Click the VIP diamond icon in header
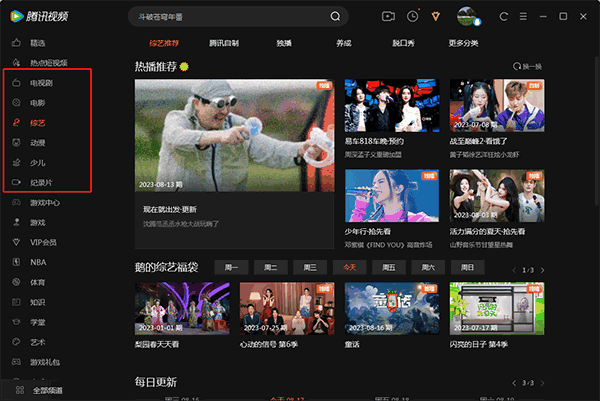The image size is (600, 401). click(x=435, y=16)
